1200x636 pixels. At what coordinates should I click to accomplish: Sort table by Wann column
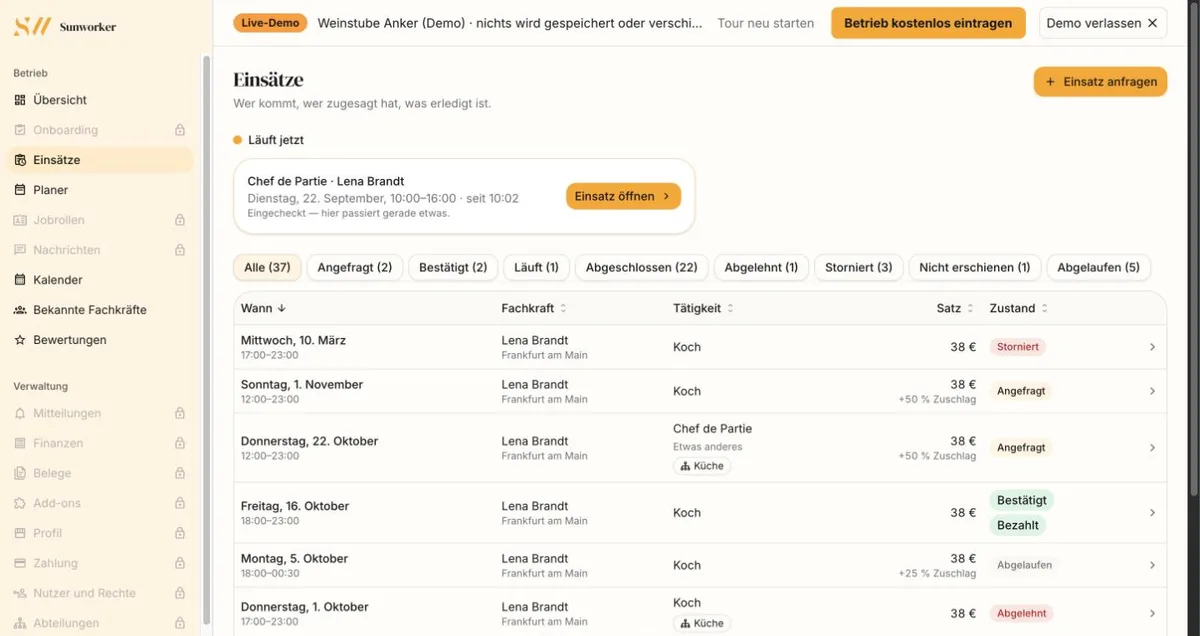pyautogui.click(x=264, y=308)
